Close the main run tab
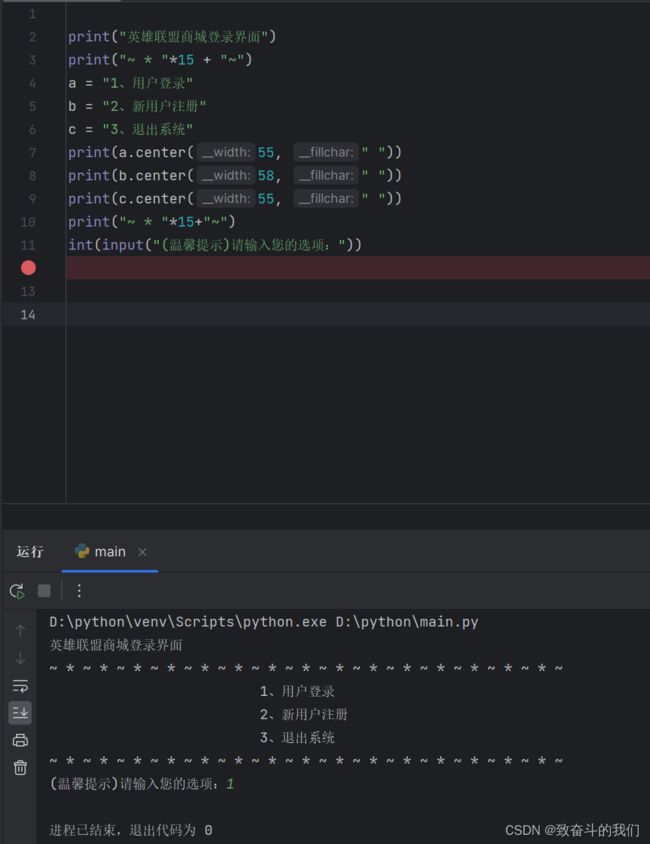This screenshot has width=650, height=844. (x=142, y=552)
